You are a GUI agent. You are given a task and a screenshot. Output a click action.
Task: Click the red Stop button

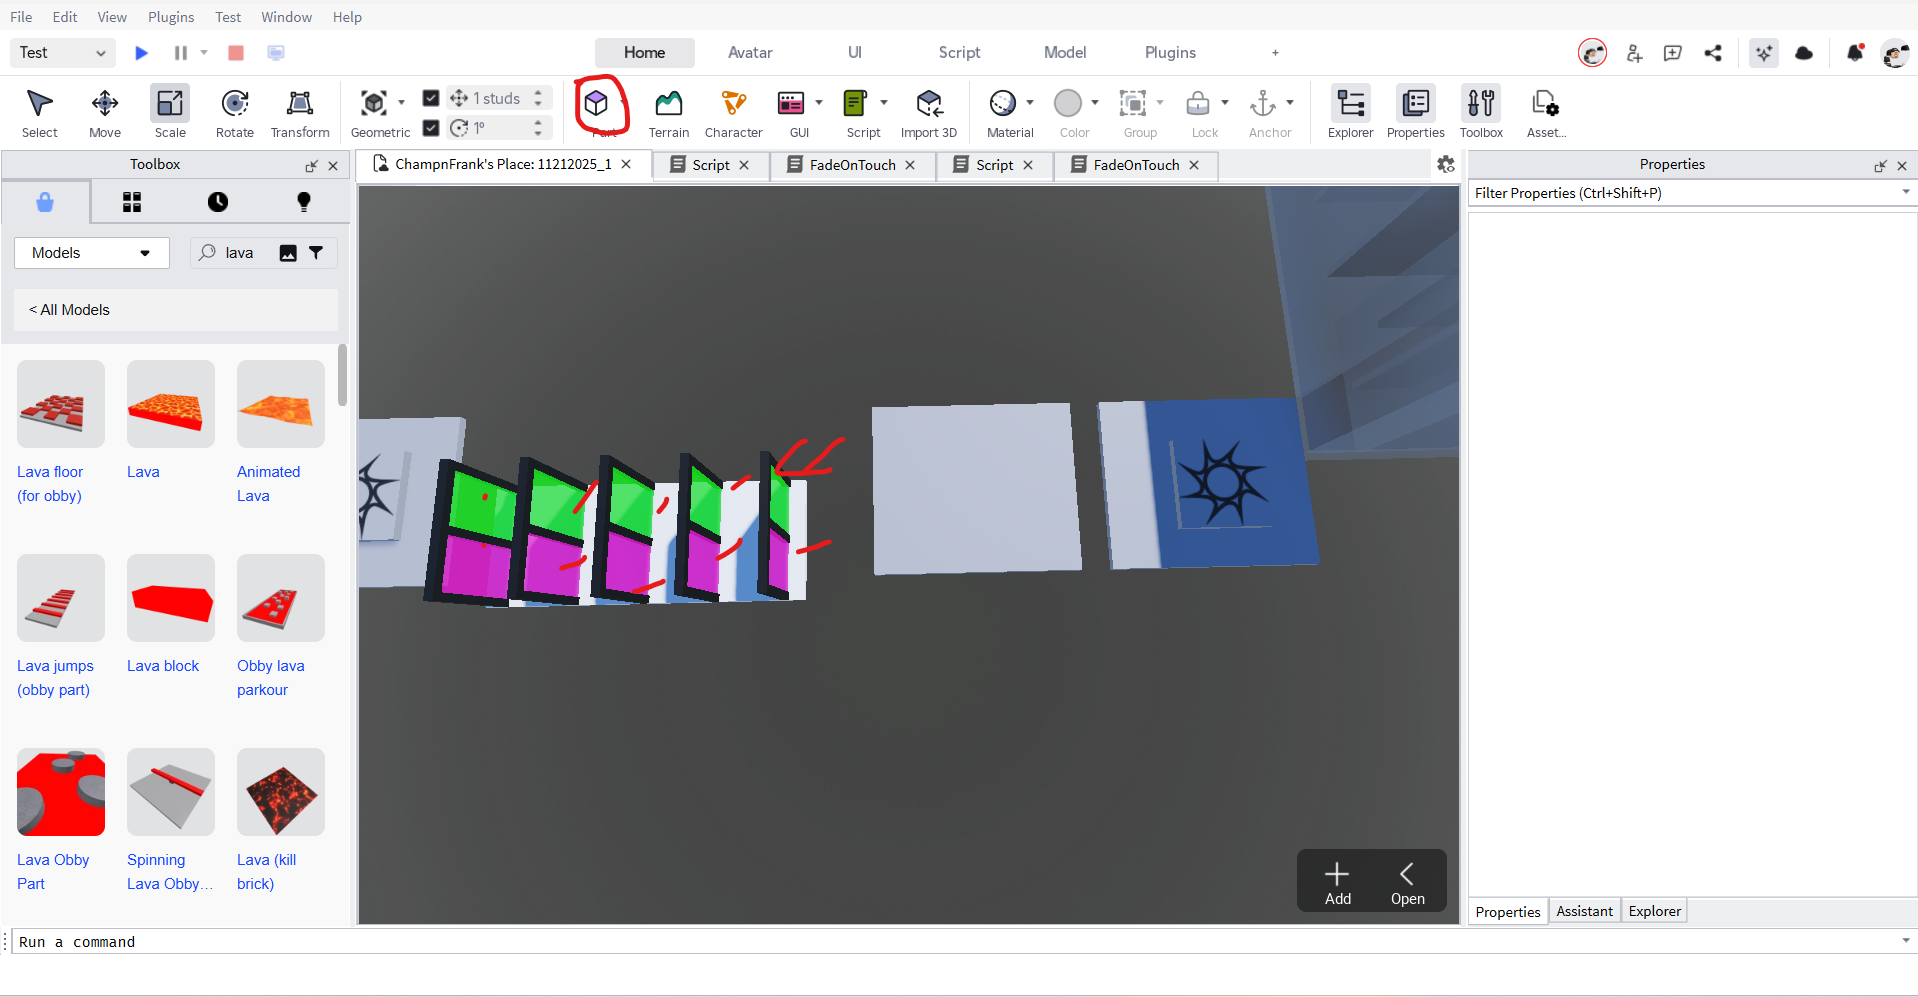[x=236, y=52]
